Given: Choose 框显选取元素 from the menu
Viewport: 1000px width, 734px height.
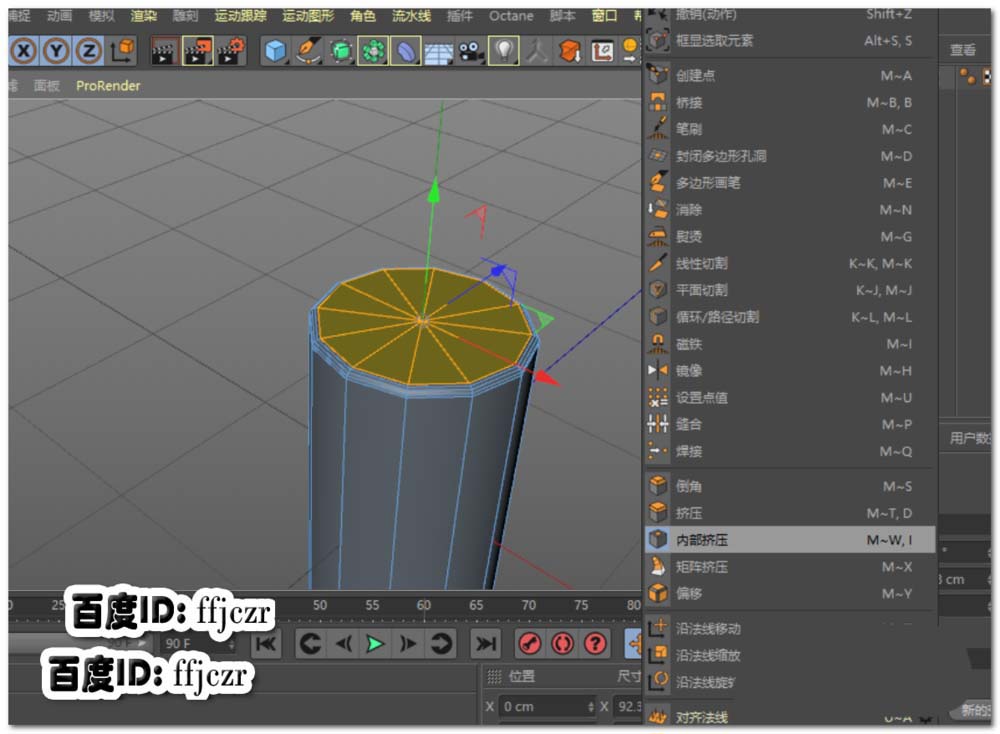Looking at the screenshot, I should click(789, 41).
